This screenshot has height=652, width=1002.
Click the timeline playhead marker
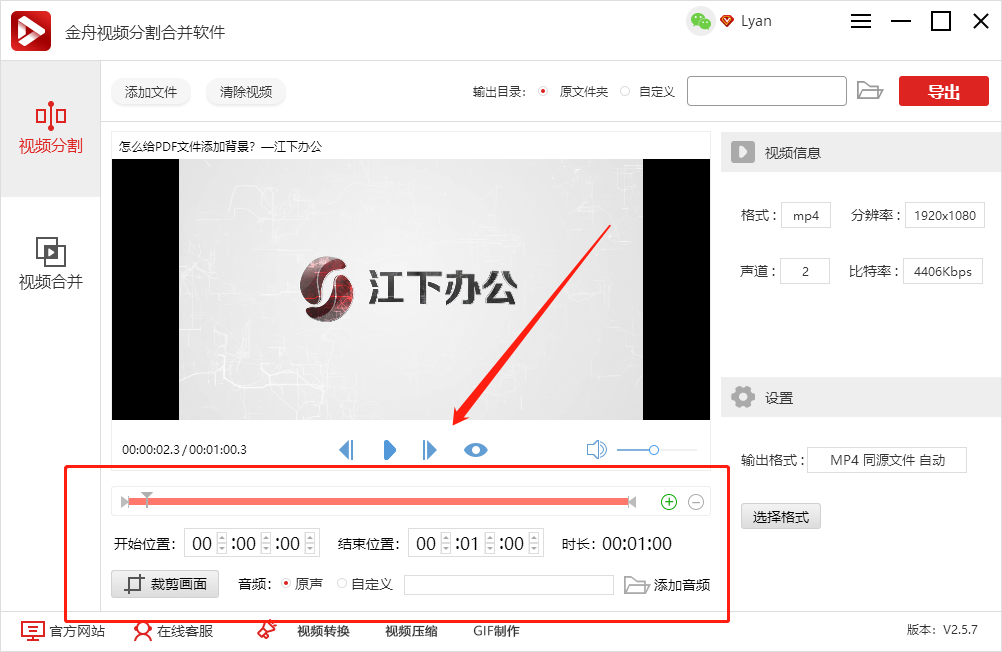tap(147, 499)
